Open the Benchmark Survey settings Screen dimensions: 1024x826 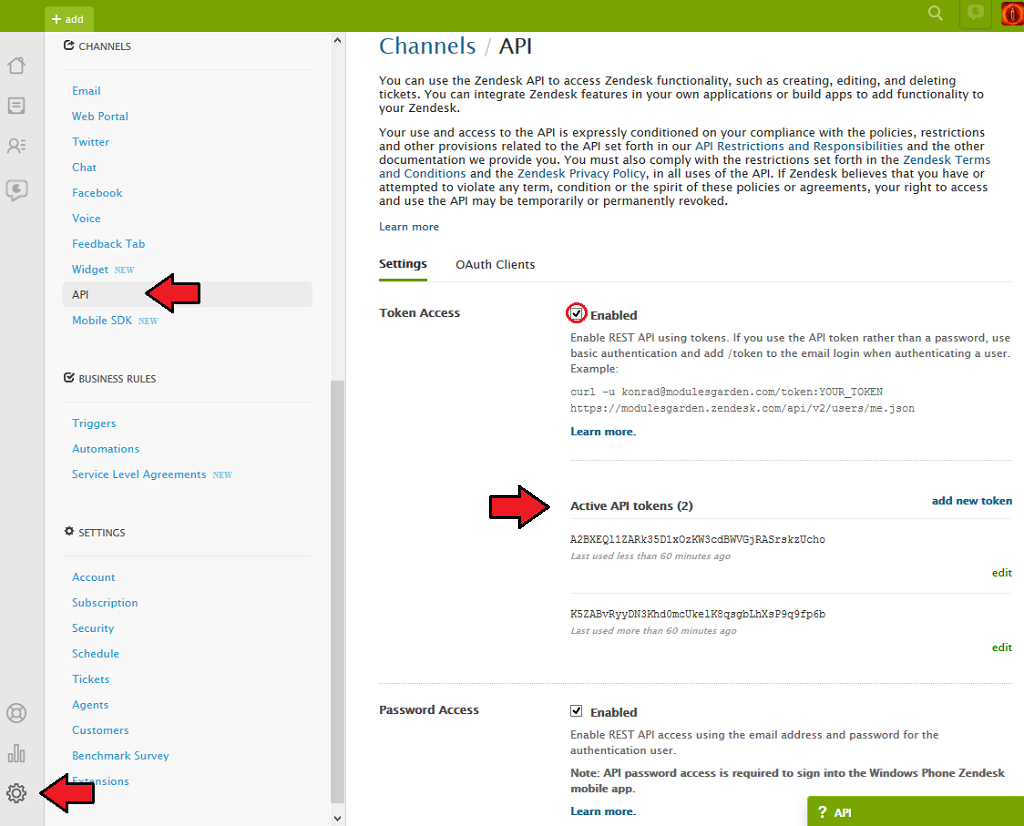(121, 755)
